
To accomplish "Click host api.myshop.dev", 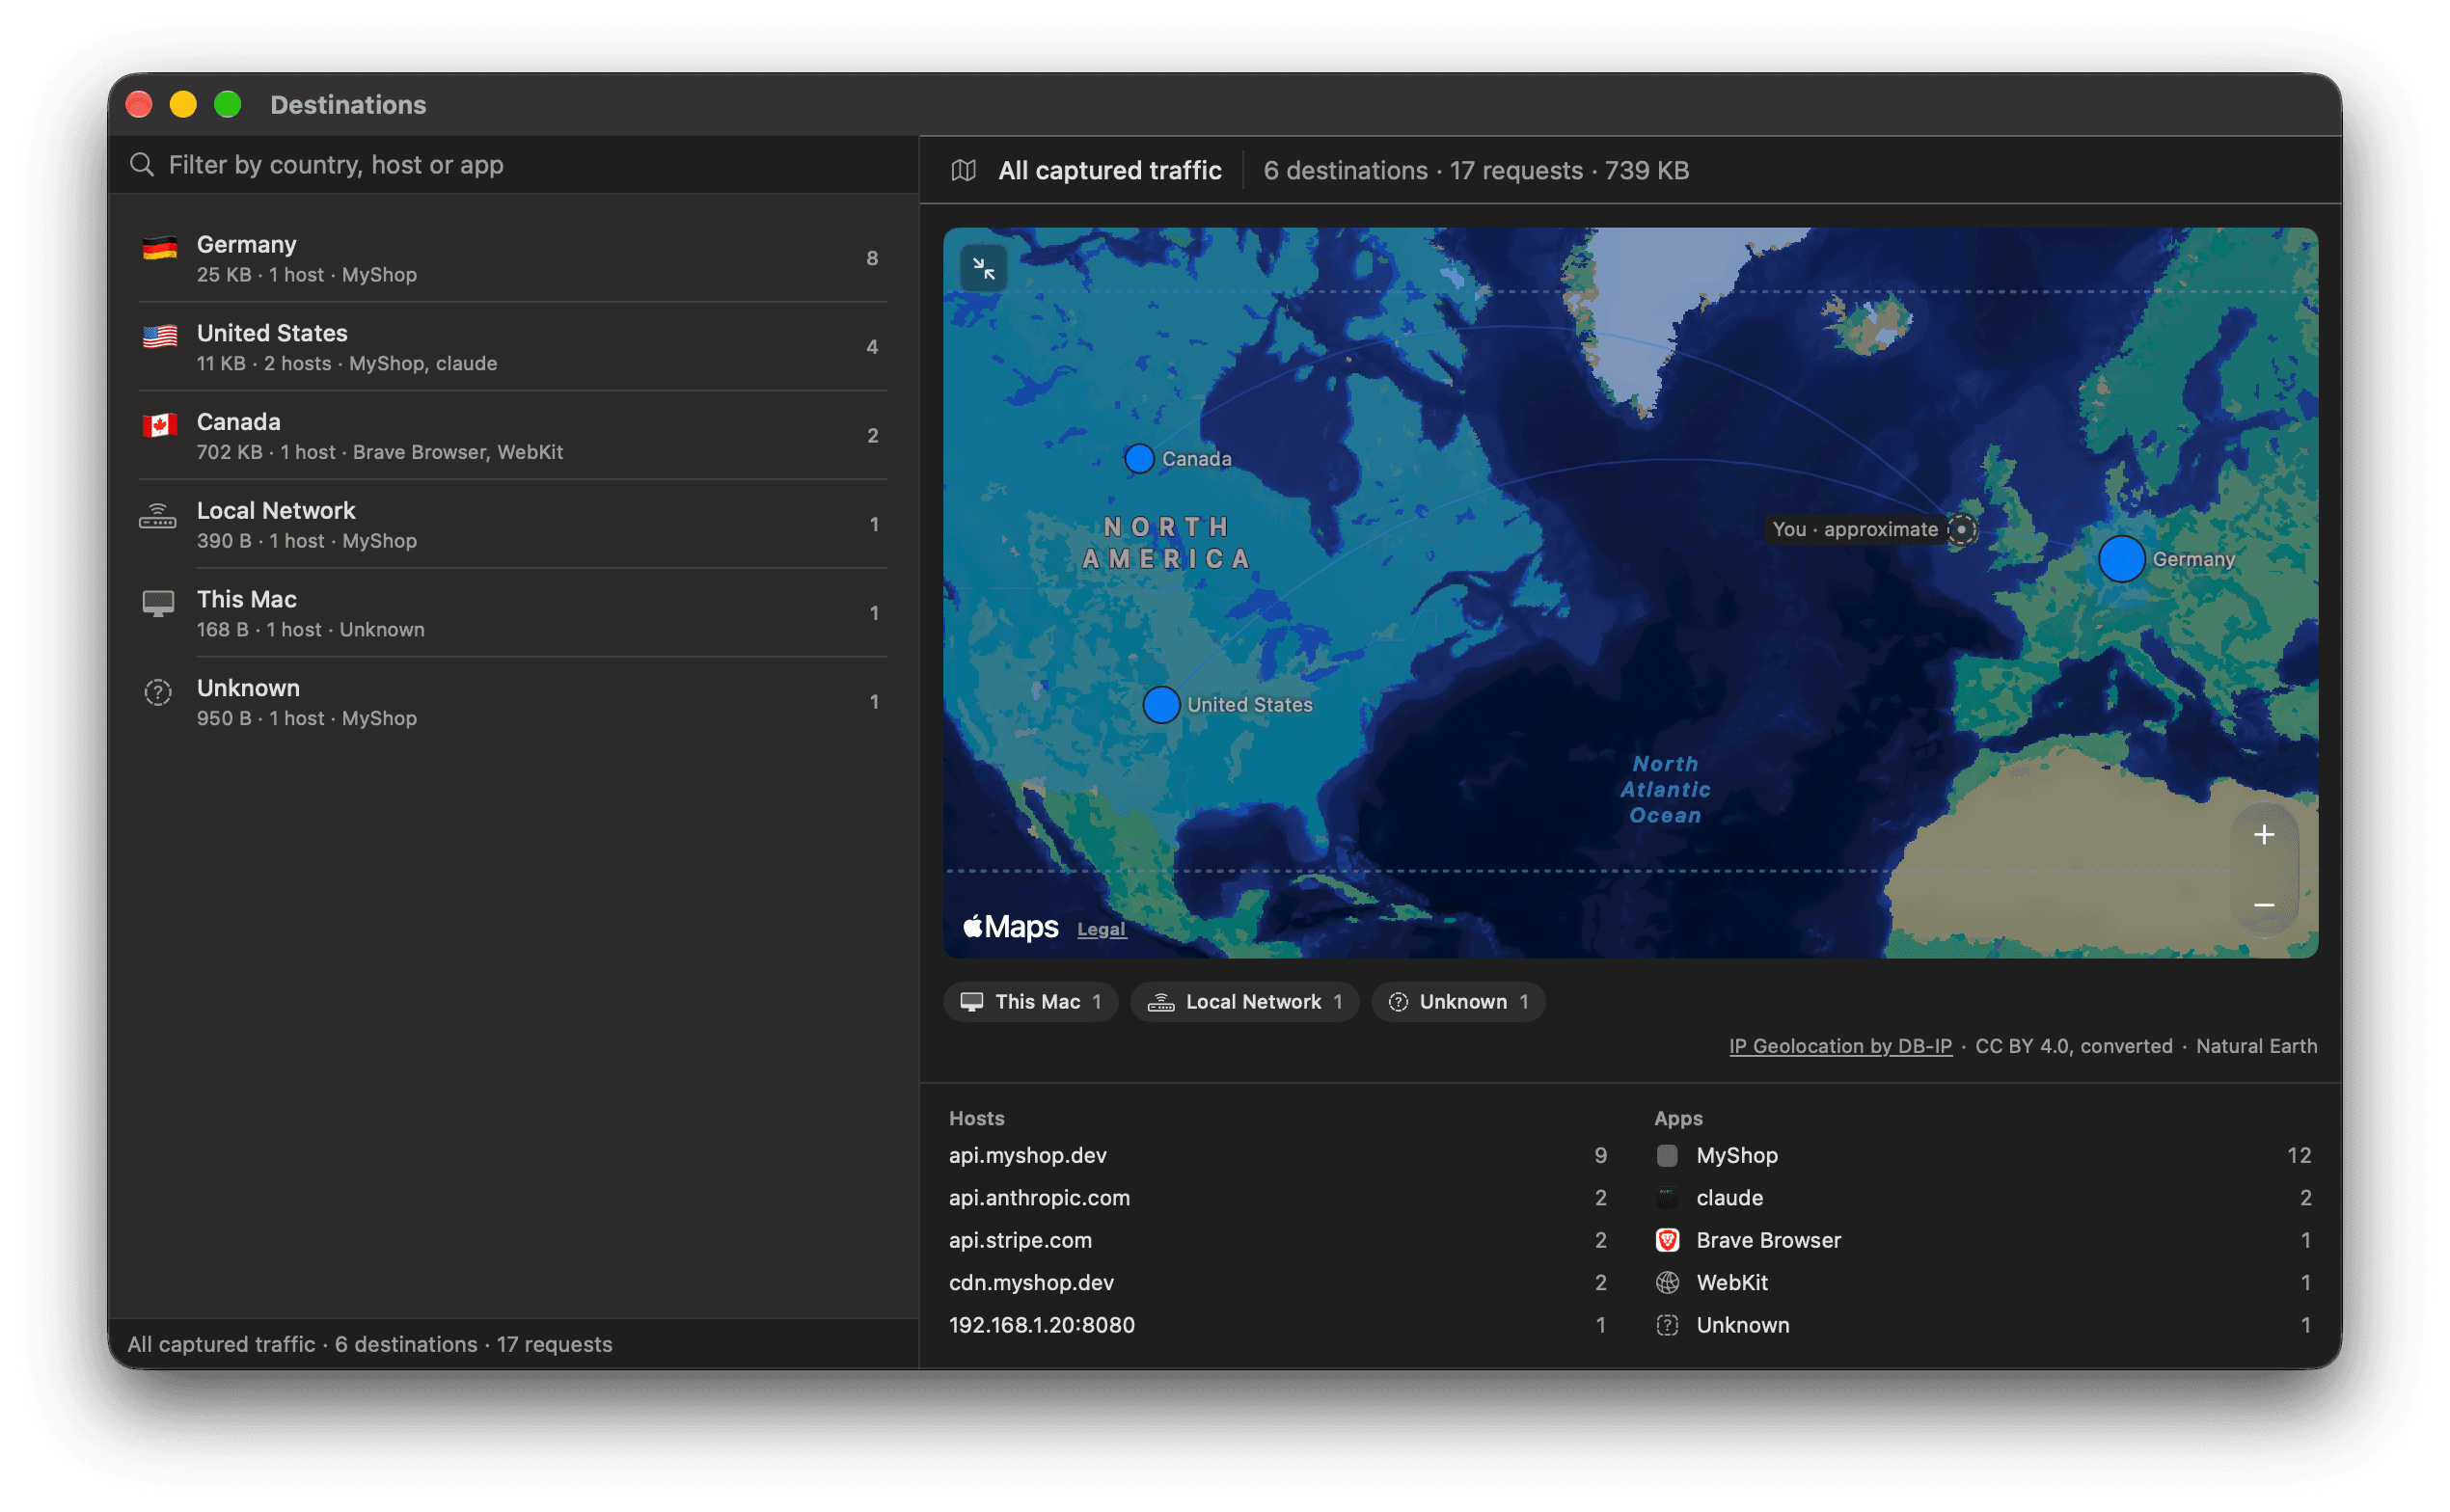I will (1027, 1155).
